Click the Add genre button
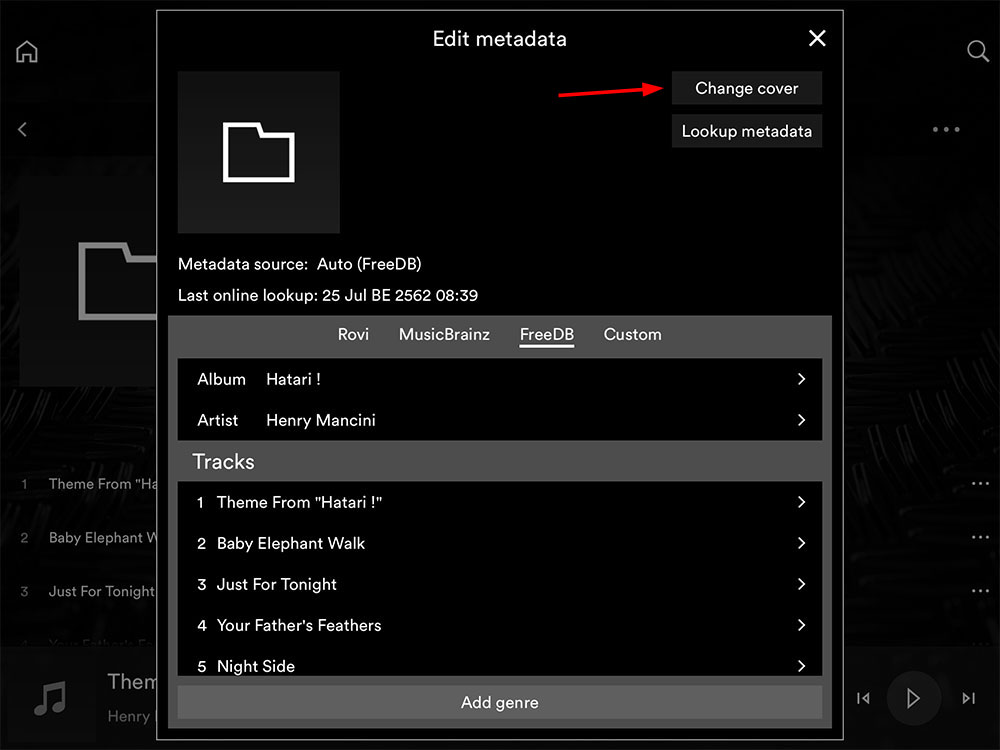This screenshot has width=1000, height=750. point(499,702)
